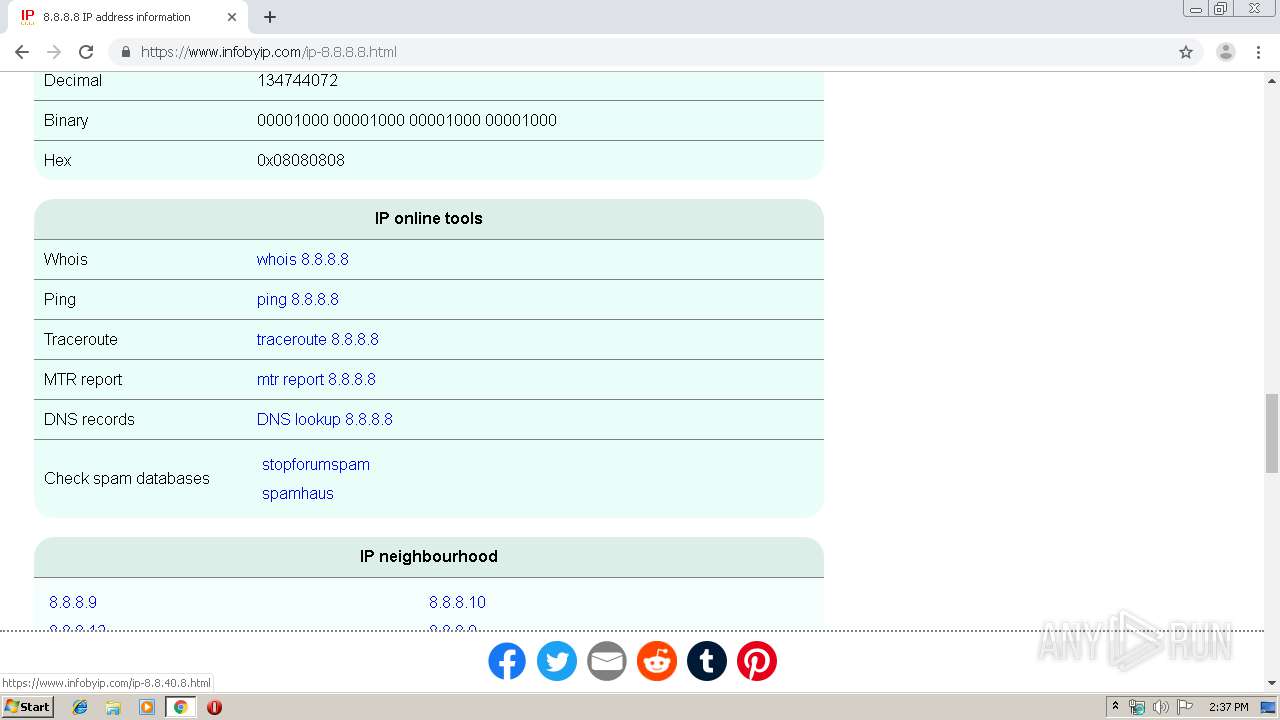Open neighbour IP 8.8.8.9
The width and height of the screenshot is (1280, 720).
coord(73,602)
